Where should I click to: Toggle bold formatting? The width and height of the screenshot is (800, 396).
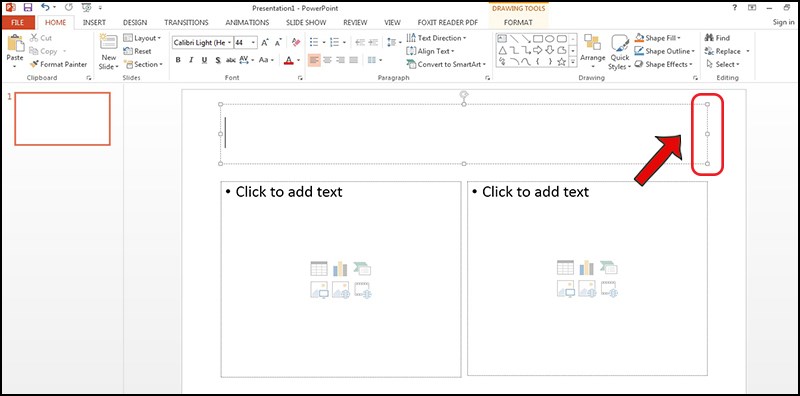point(178,60)
